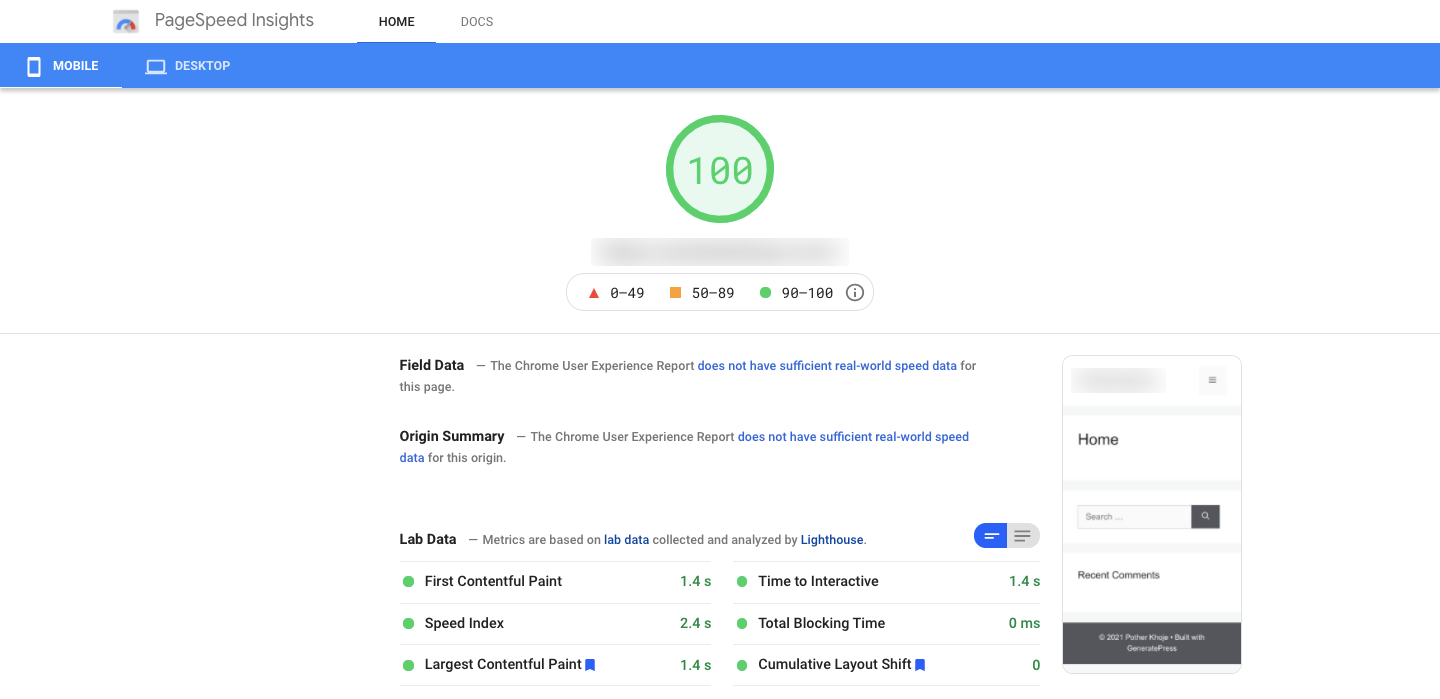Select the desktop laptop icon
The height and width of the screenshot is (699, 1440).
[x=155, y=67]
